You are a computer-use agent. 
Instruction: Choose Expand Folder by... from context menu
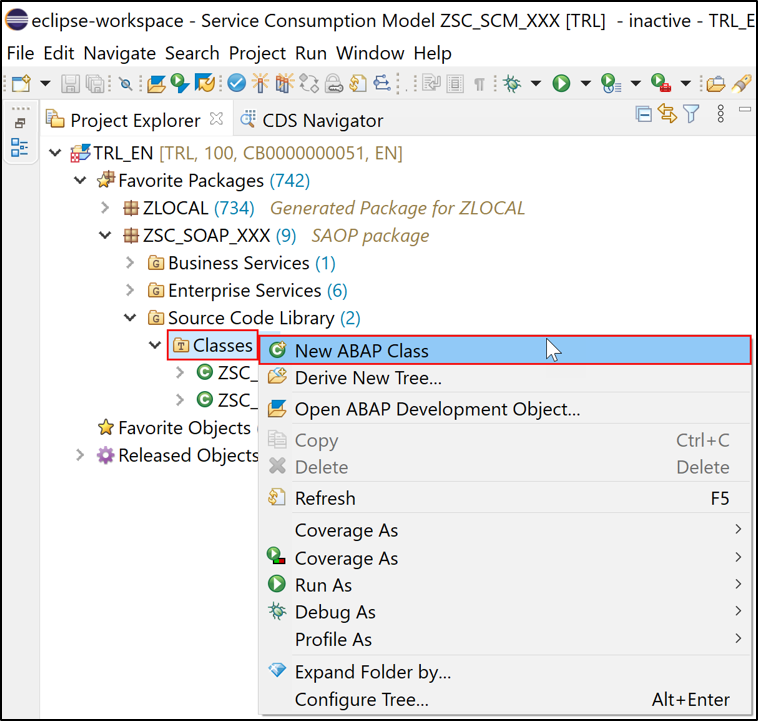pos(505,672)
